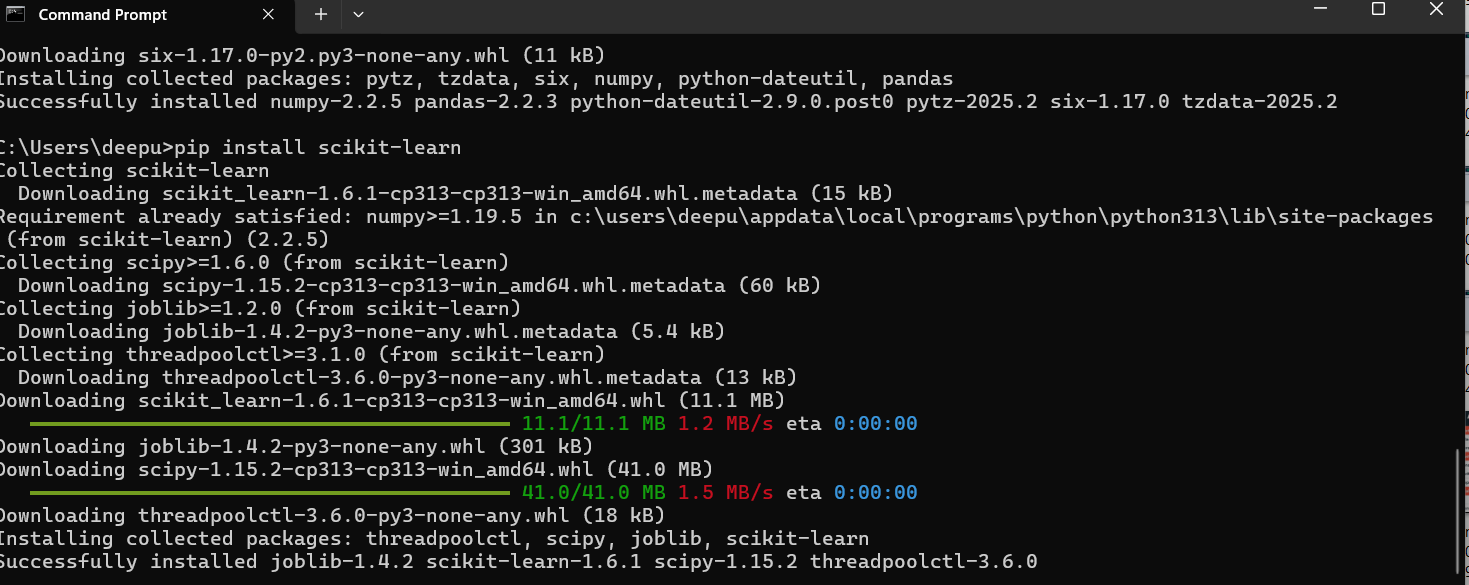Image resolution: width=1469 pixels, height=585 pixels.
Task: Expand the terminal profiles dropdown chevron
Action: [358, 14]
